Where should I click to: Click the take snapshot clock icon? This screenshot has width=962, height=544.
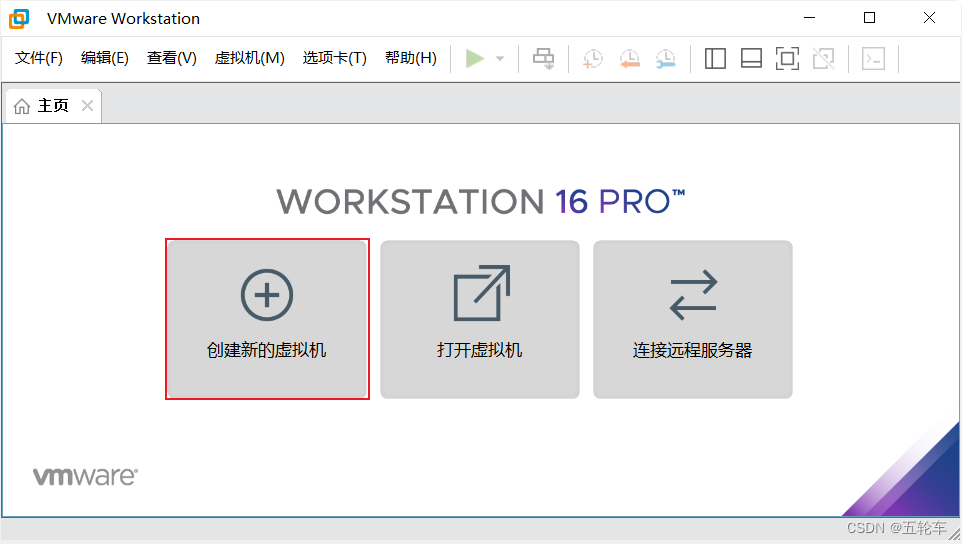(x=593, y=59)
